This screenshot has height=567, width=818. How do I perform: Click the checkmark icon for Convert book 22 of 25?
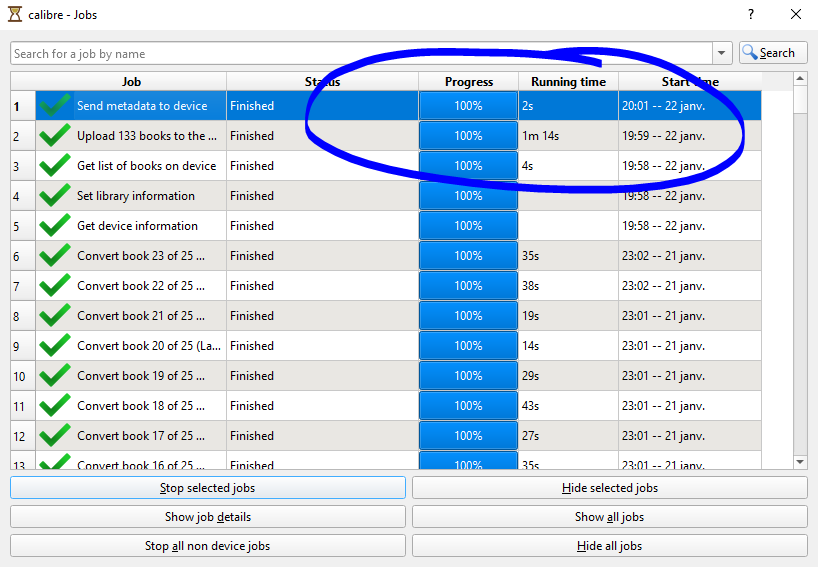coord(55,285)
